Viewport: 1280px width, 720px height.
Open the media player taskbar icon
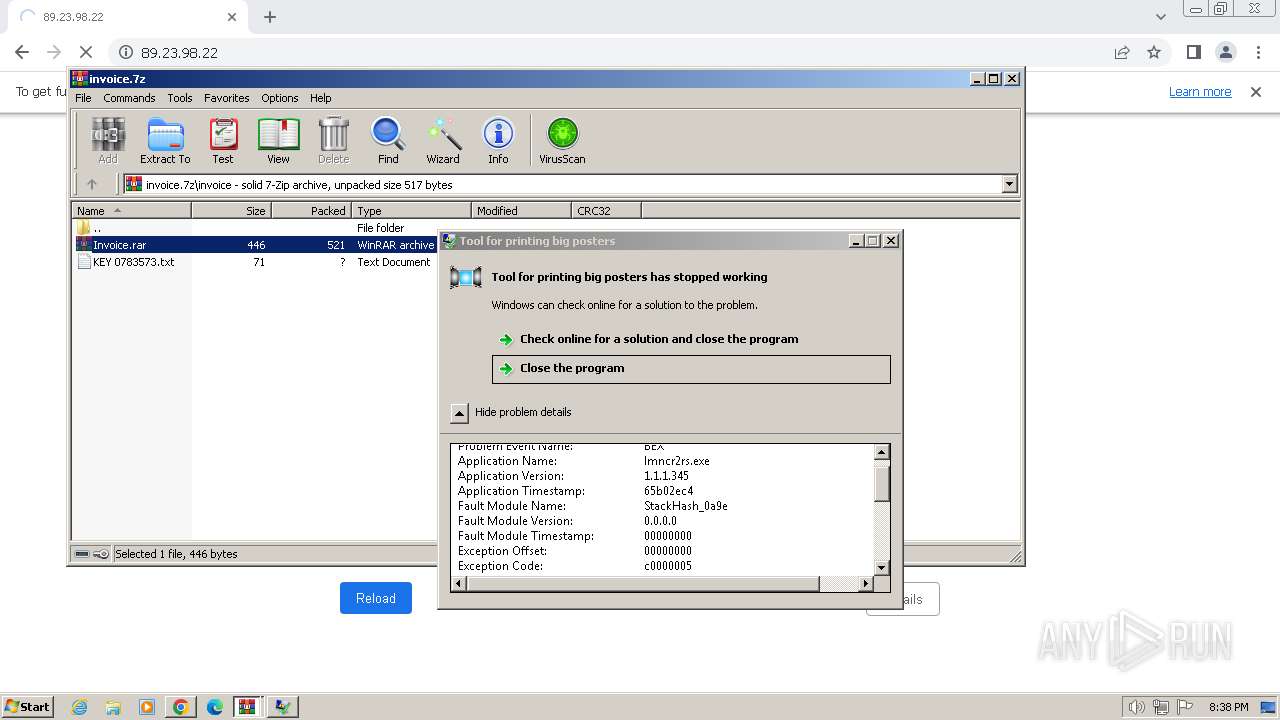tap(147, 707)
